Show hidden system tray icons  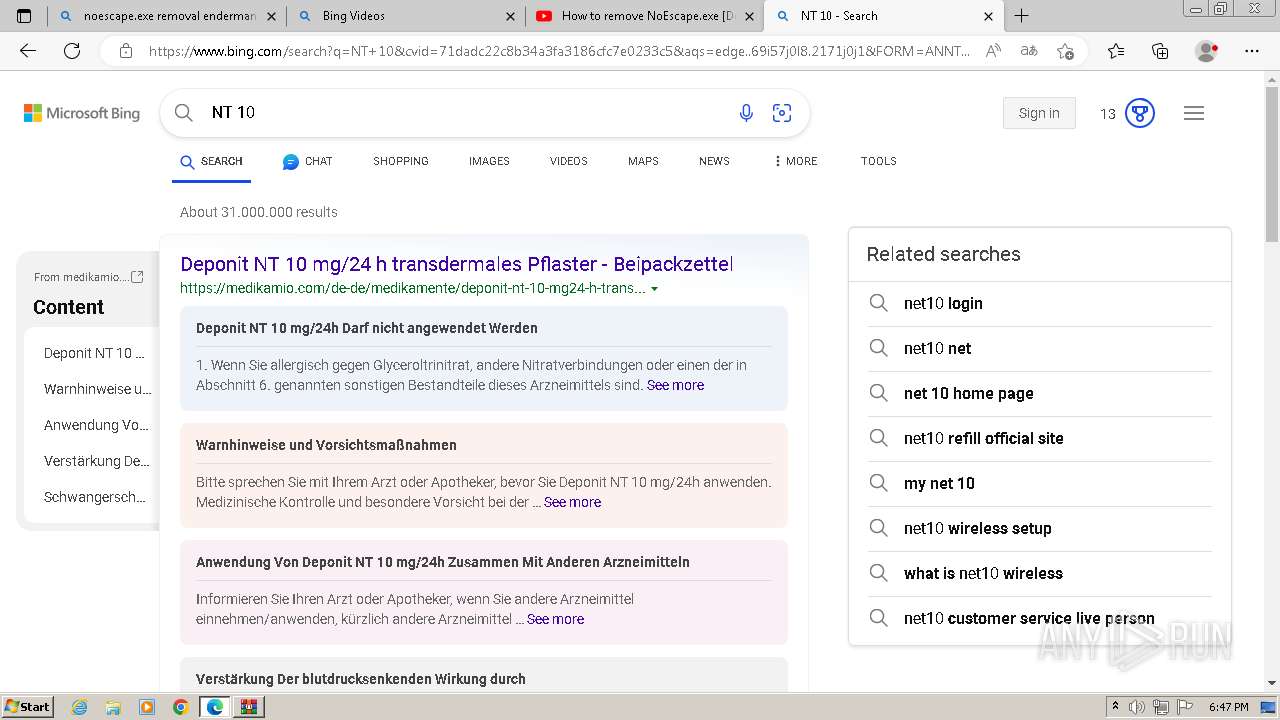pyautogui.click(x=1115, y=707)
